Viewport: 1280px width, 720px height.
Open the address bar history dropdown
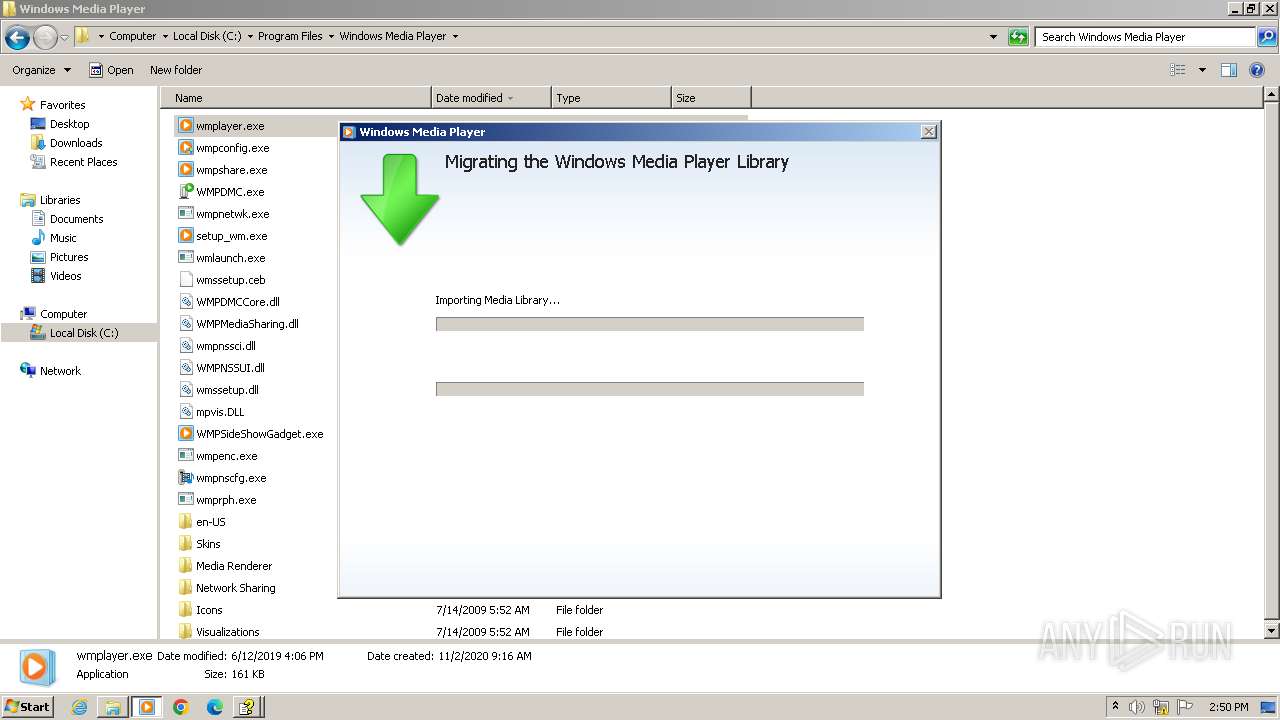coord(993,37)
